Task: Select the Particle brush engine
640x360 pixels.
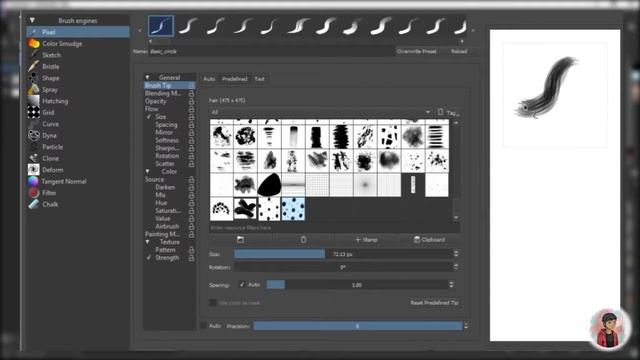Action: [x=78, y=147]
